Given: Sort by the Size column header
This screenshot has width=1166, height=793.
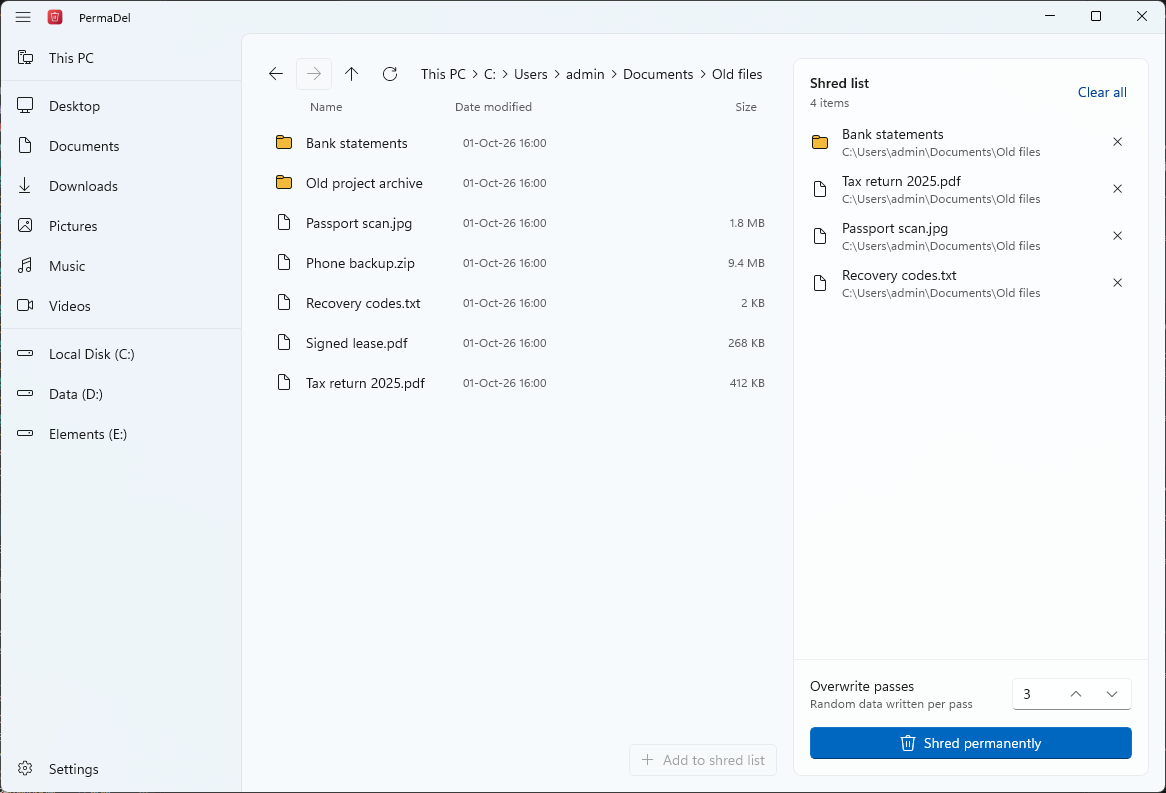Looking at the screenshot, I should (746, 107).
